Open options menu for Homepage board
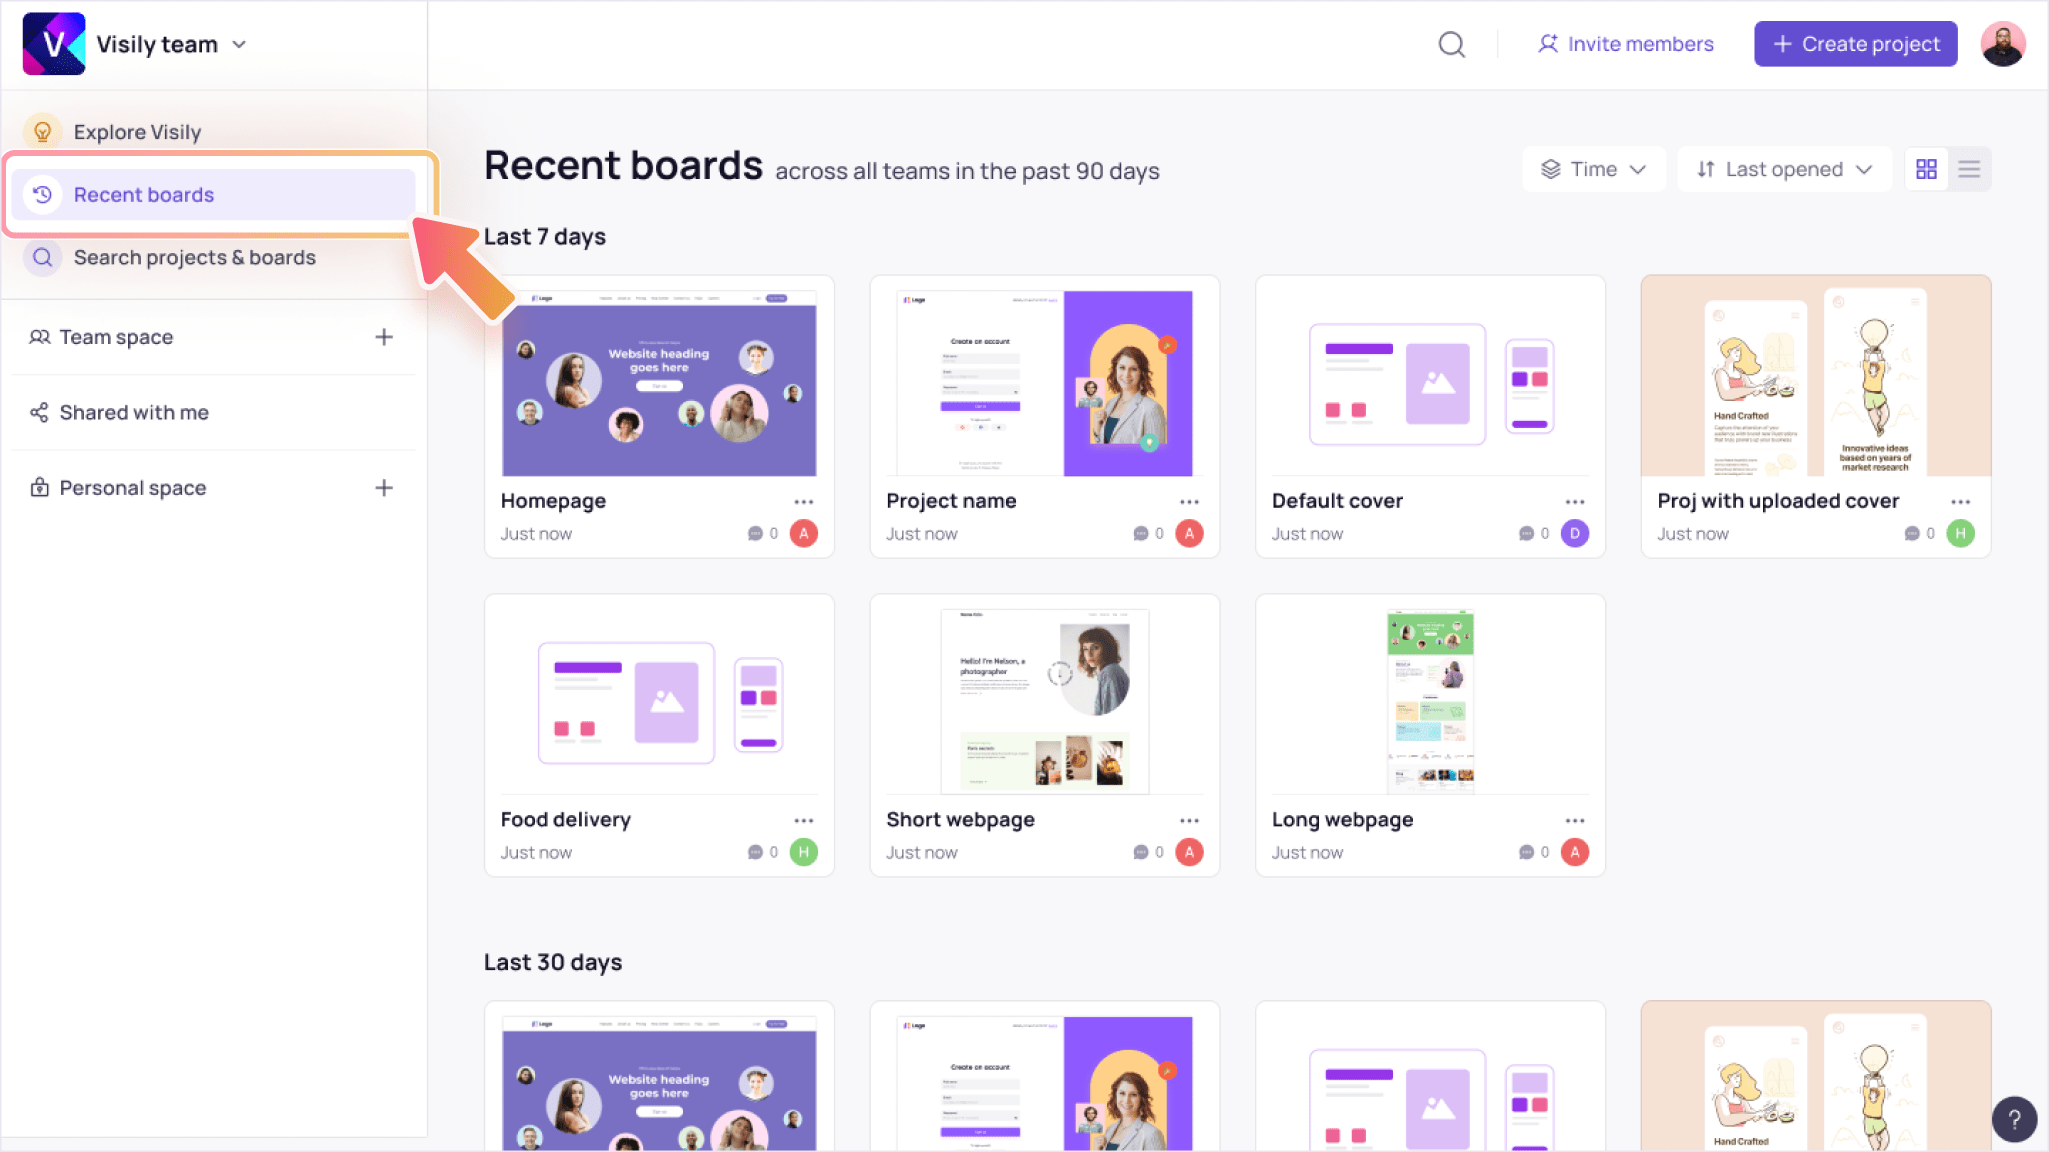2049x1152 pixels. pos(806,501)
